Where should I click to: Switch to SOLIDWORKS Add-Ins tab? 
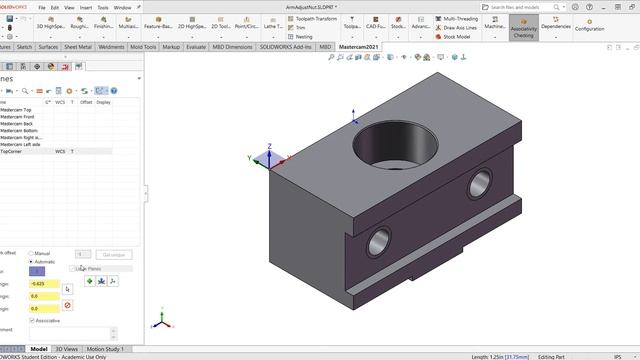(x=285, y=47)
